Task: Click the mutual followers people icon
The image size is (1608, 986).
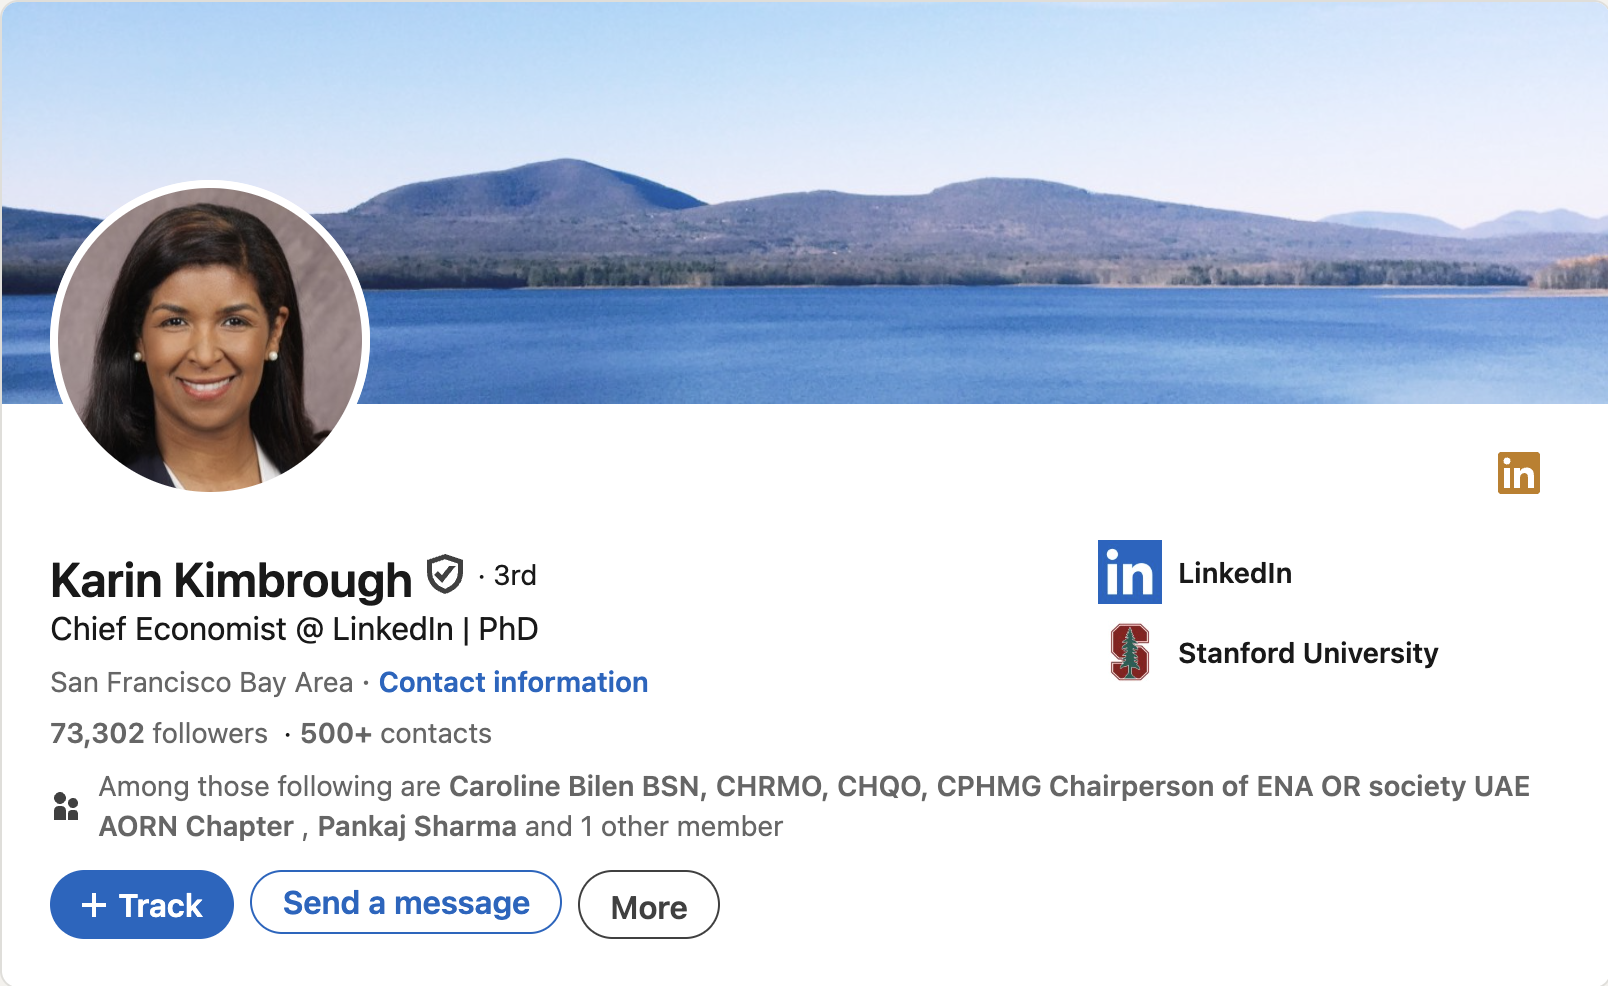Action: (x=66, y=806)
